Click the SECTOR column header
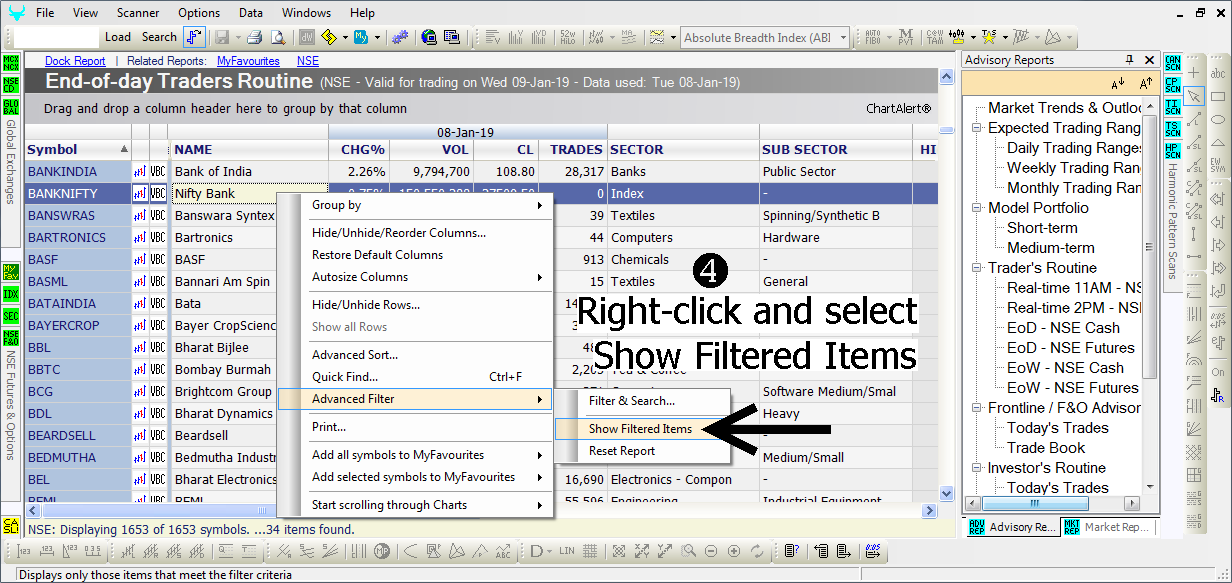Image resolution: width=1232 pixels, height=583 pixels. pyautogui.click(x=683, y=150)
